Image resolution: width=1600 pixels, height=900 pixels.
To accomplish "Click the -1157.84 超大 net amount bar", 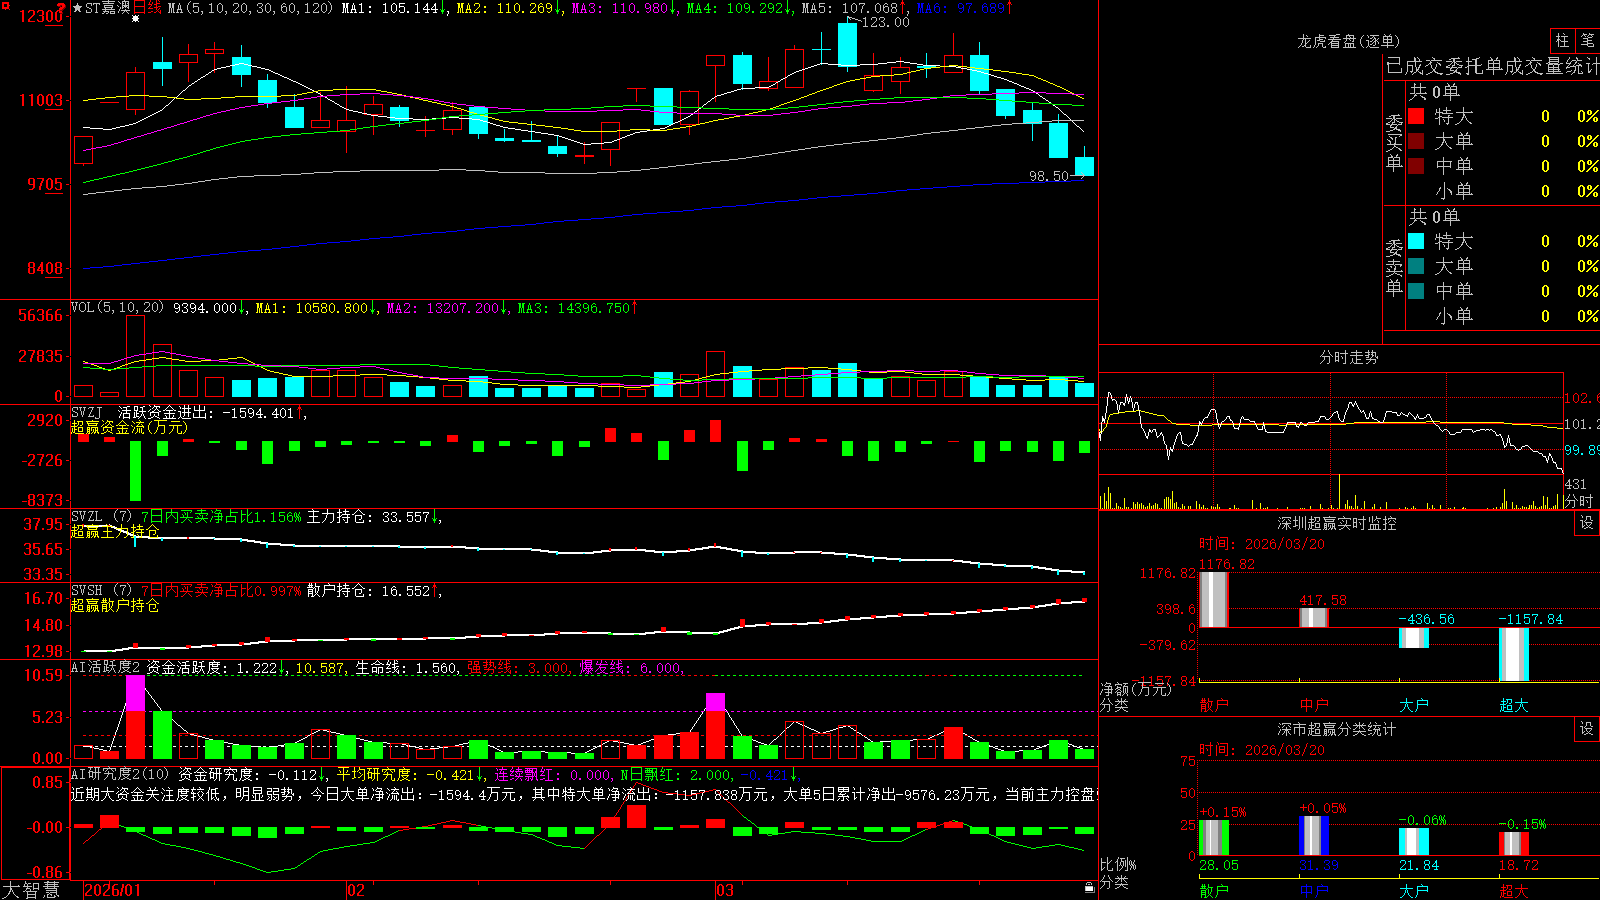I will click(1513, 655).
